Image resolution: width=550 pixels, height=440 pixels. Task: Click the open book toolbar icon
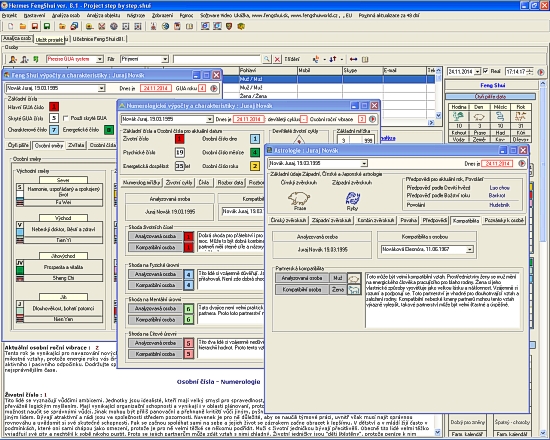tap(189, 26)
